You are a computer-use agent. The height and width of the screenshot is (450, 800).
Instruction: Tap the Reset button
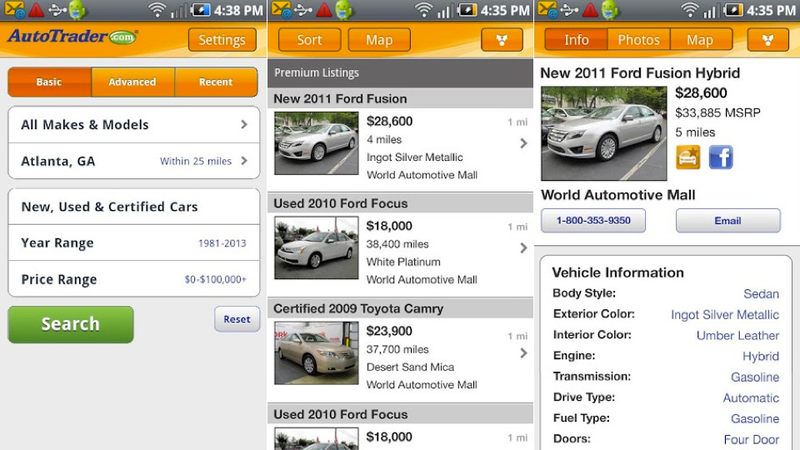click(237, 319)
